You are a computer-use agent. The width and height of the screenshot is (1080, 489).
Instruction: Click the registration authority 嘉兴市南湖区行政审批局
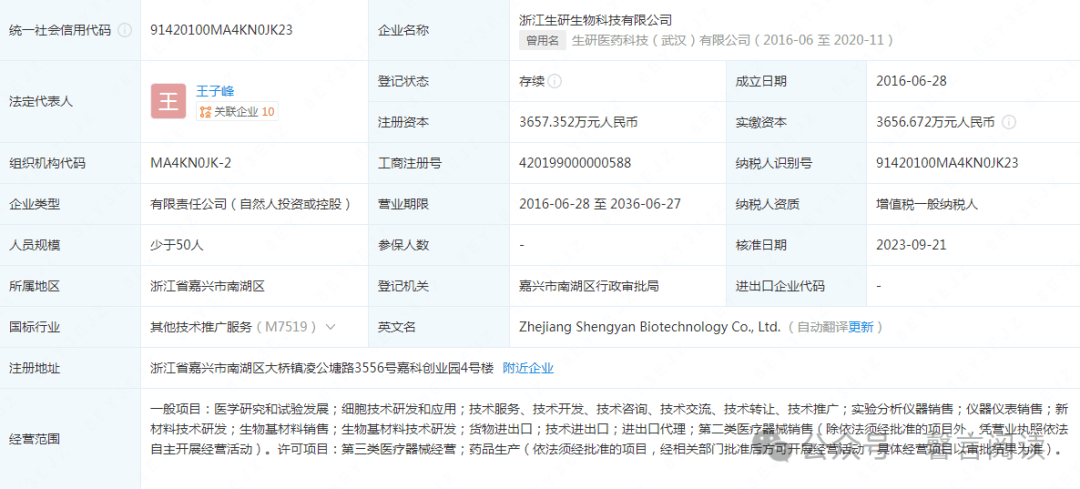point(590,286)
